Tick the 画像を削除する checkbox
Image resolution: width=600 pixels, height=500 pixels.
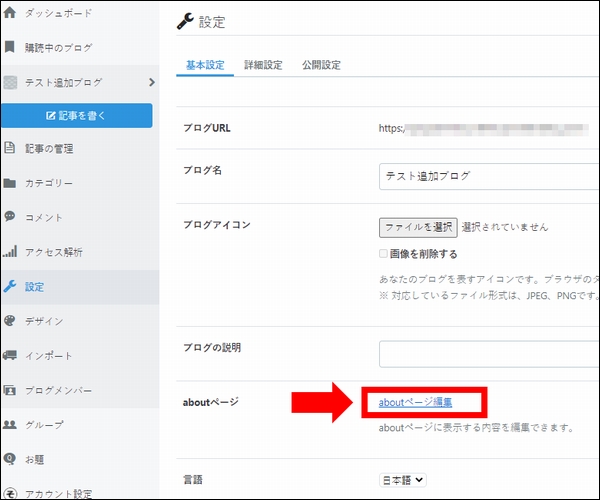coord(383,253)
